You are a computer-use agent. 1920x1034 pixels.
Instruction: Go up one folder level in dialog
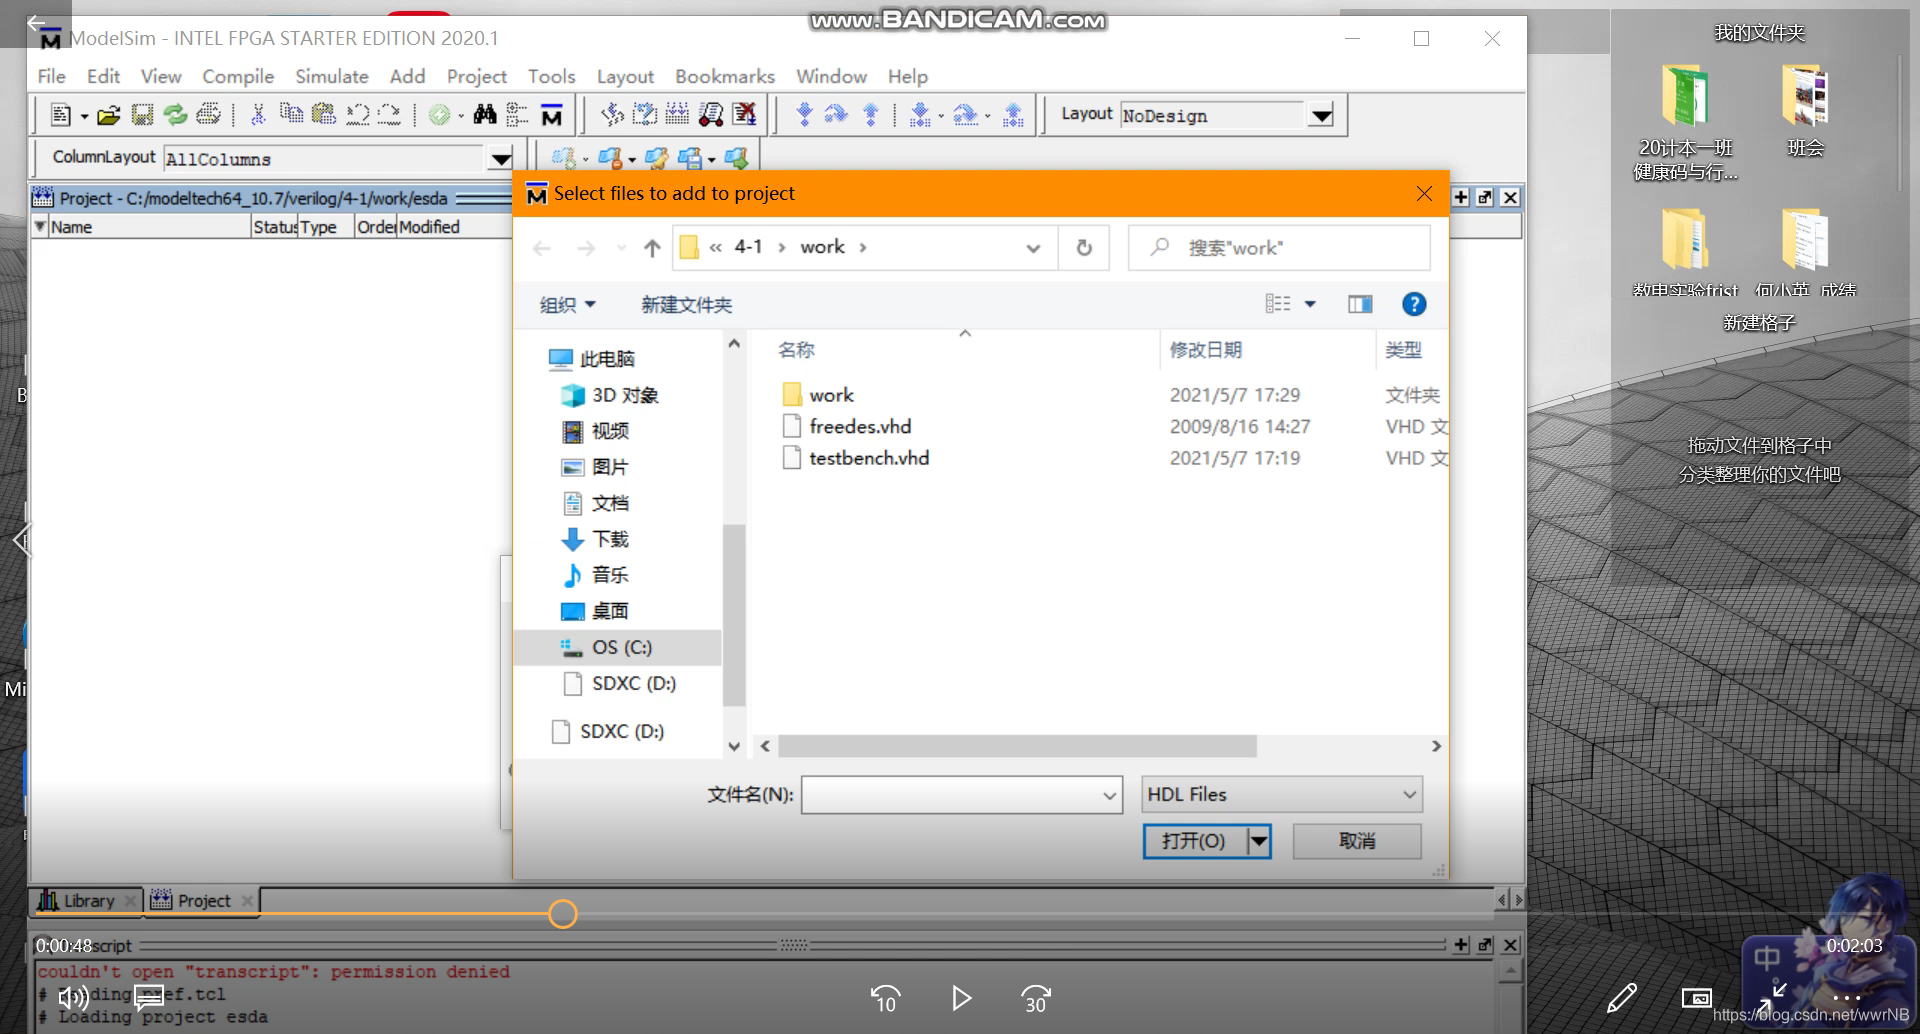(x=652, y=248)
